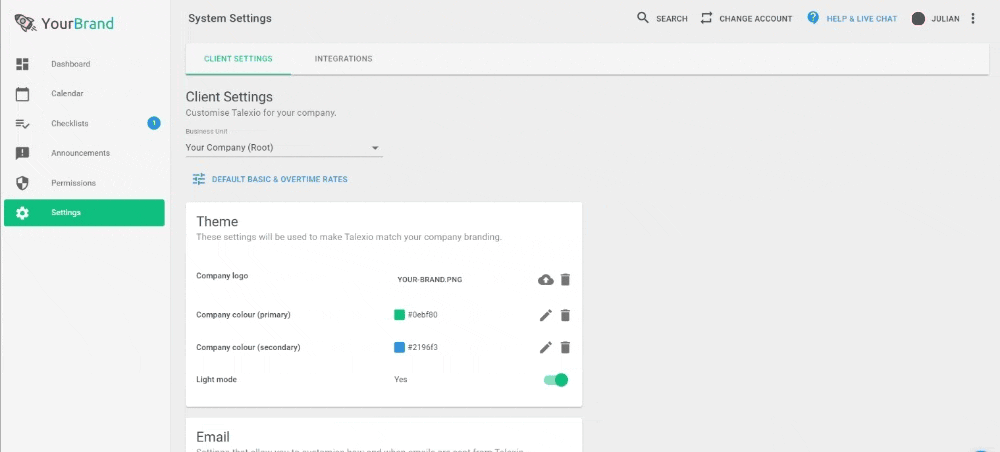This screenshot has height=452, width=1000.
Task: Open the Business Unit dropdown
Action: (284, 148)
